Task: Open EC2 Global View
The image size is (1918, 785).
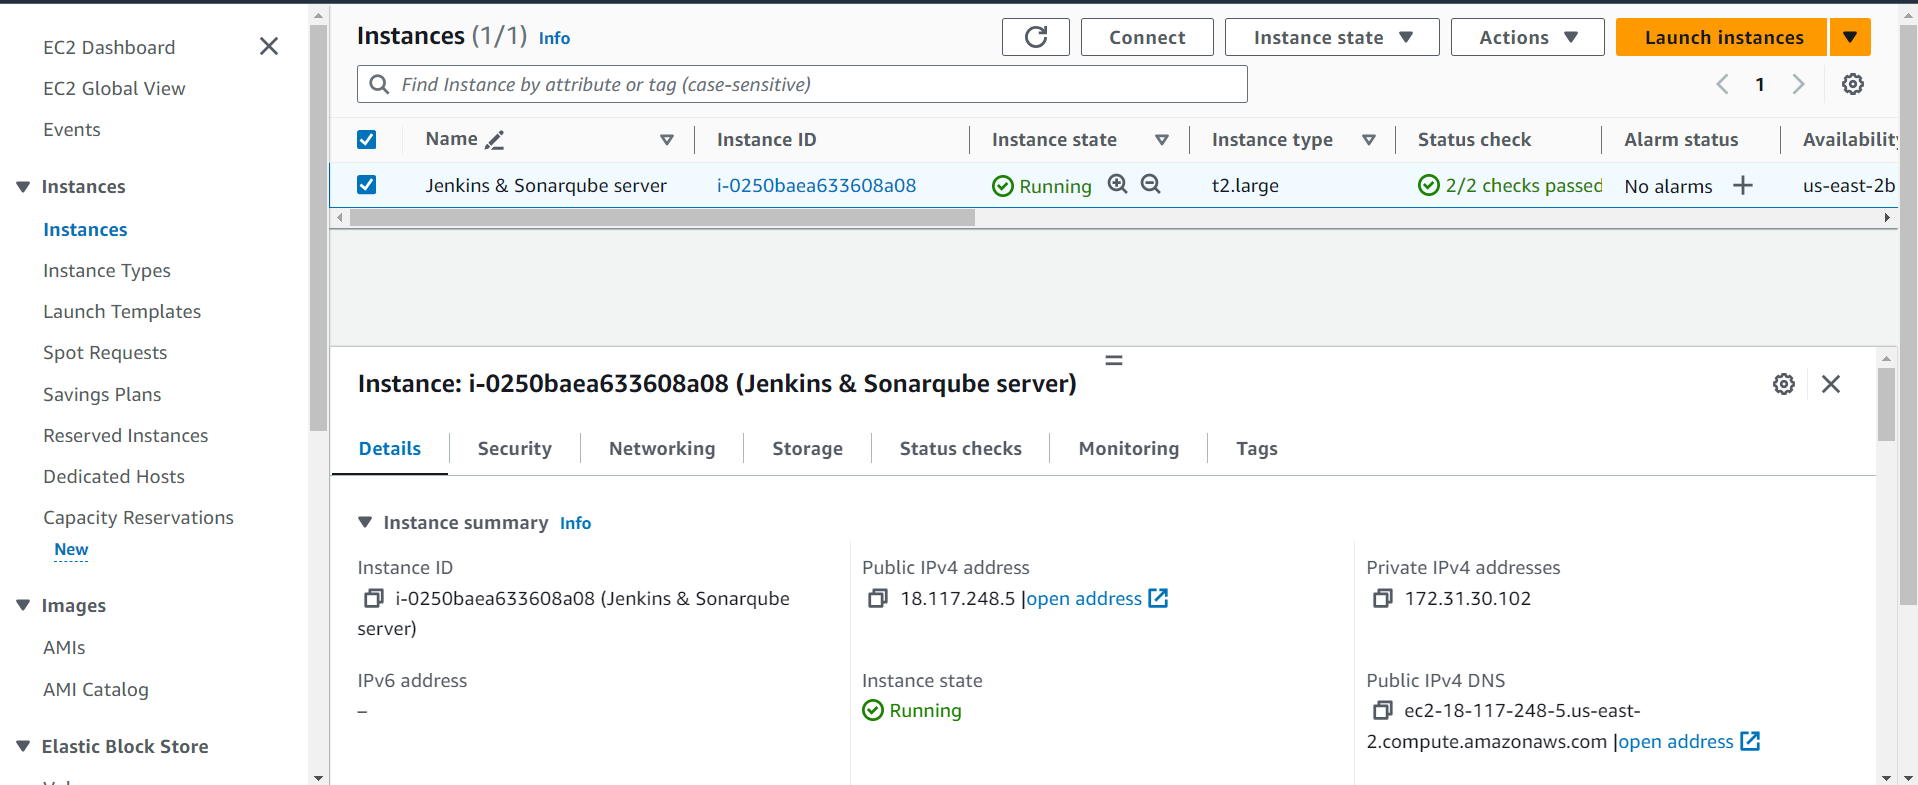Action: (x=114, y=88)
